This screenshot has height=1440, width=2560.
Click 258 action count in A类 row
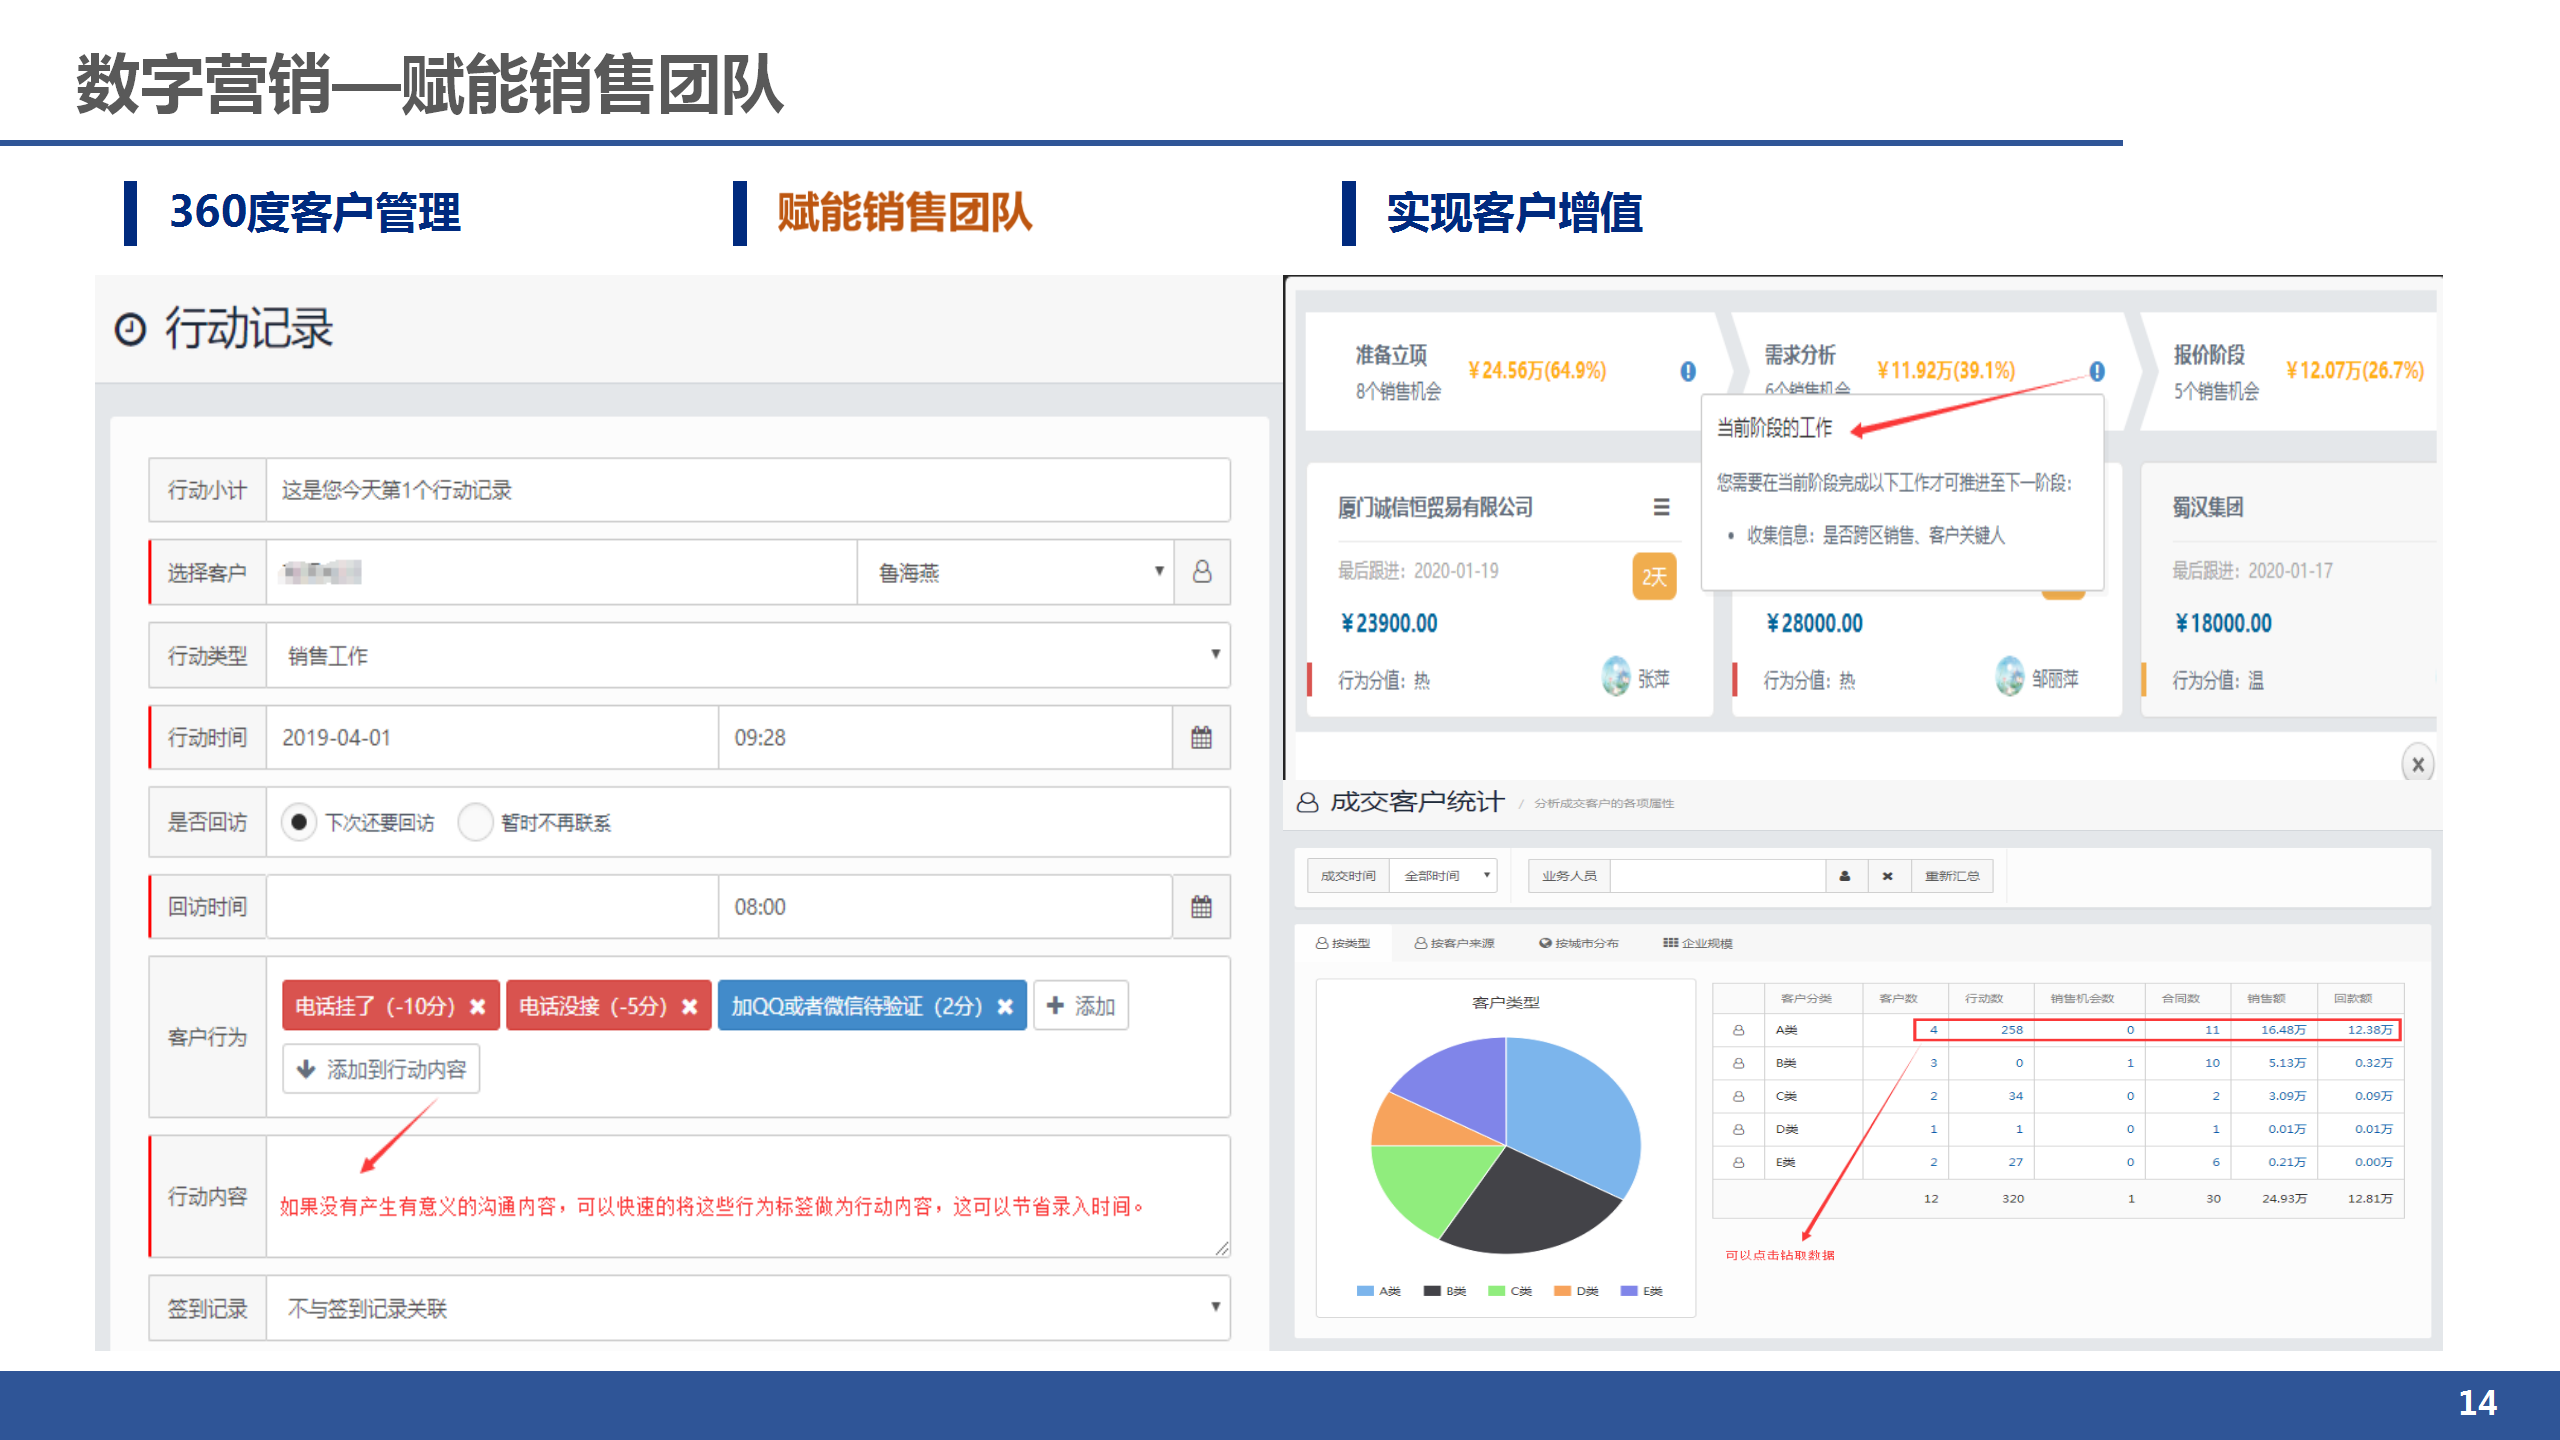click(2012, 1030)
